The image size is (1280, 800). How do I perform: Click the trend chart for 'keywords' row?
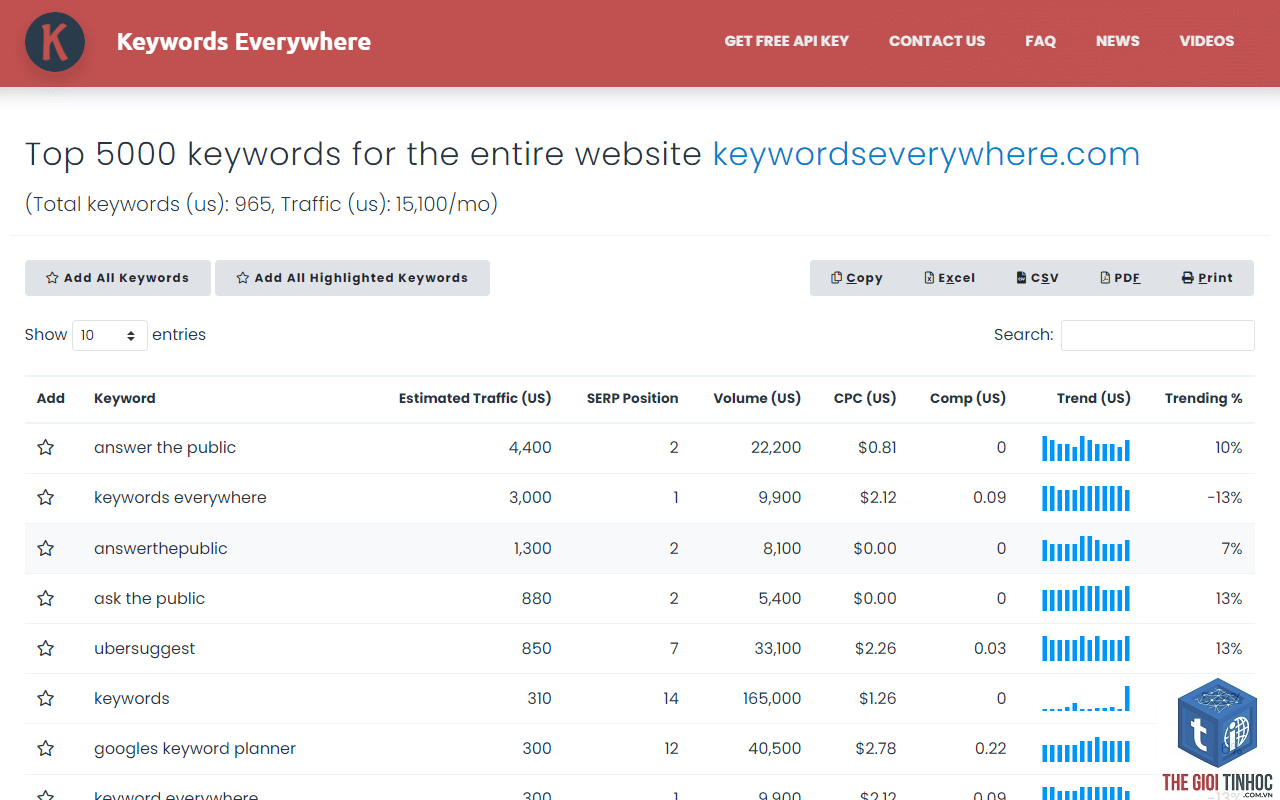pyautogui.click(x=1086, y=698)
